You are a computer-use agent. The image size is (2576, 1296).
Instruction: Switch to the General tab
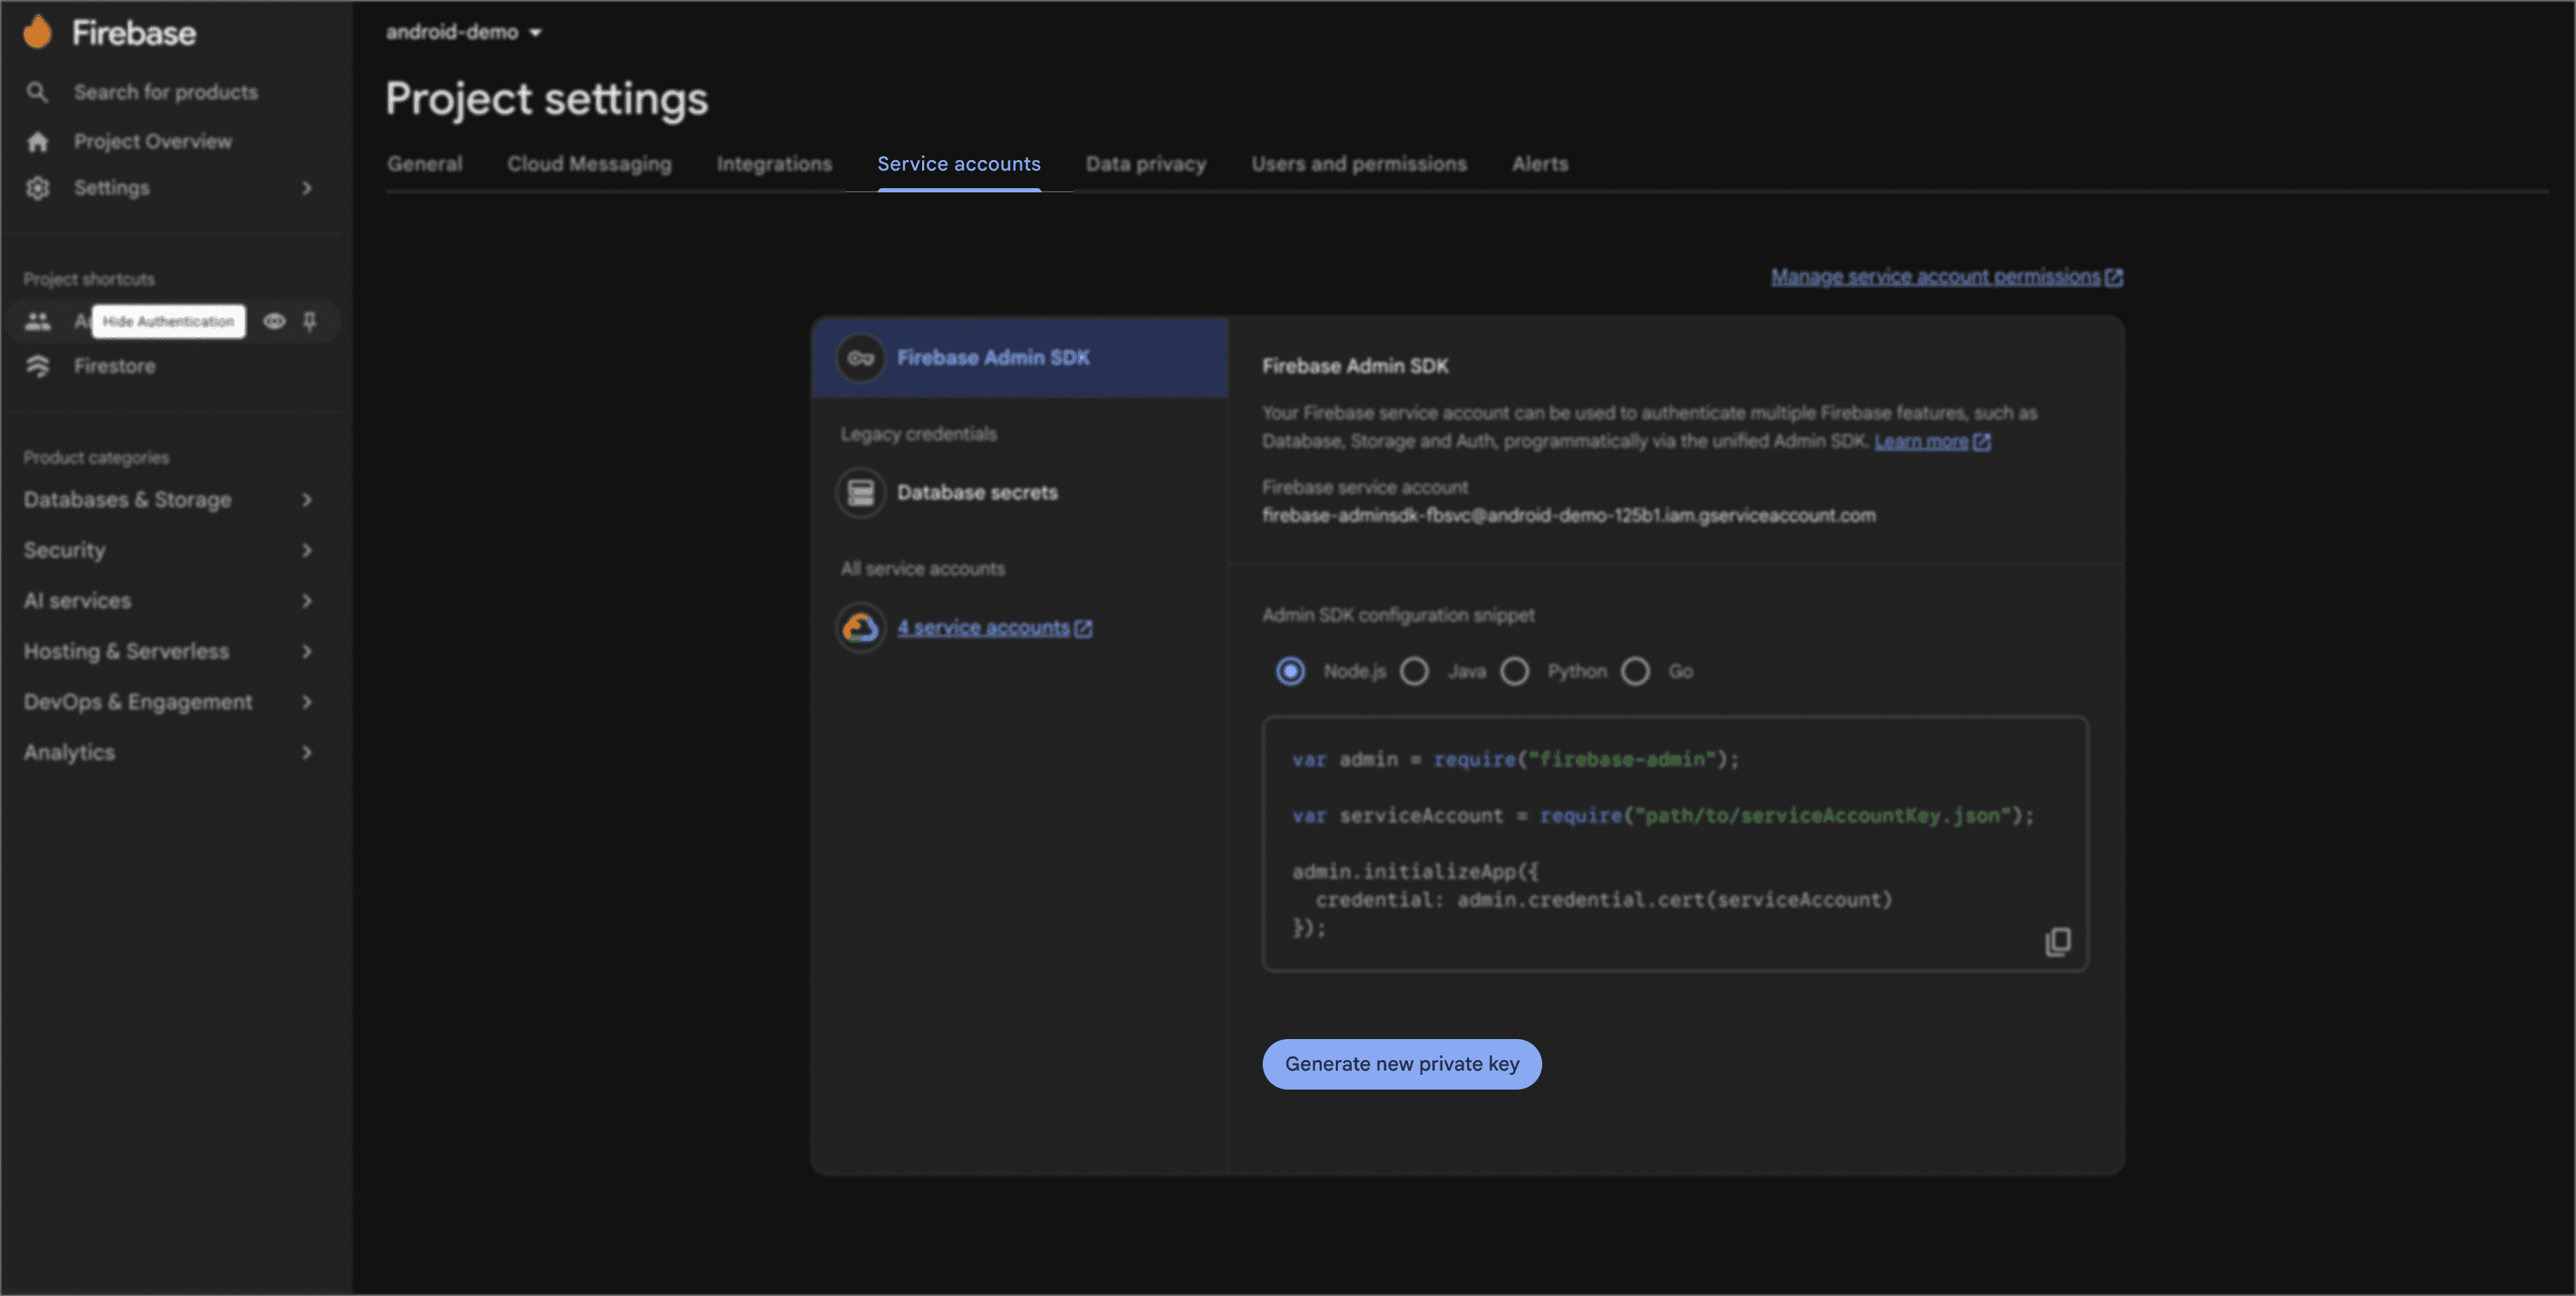click(x=425, y=164)
